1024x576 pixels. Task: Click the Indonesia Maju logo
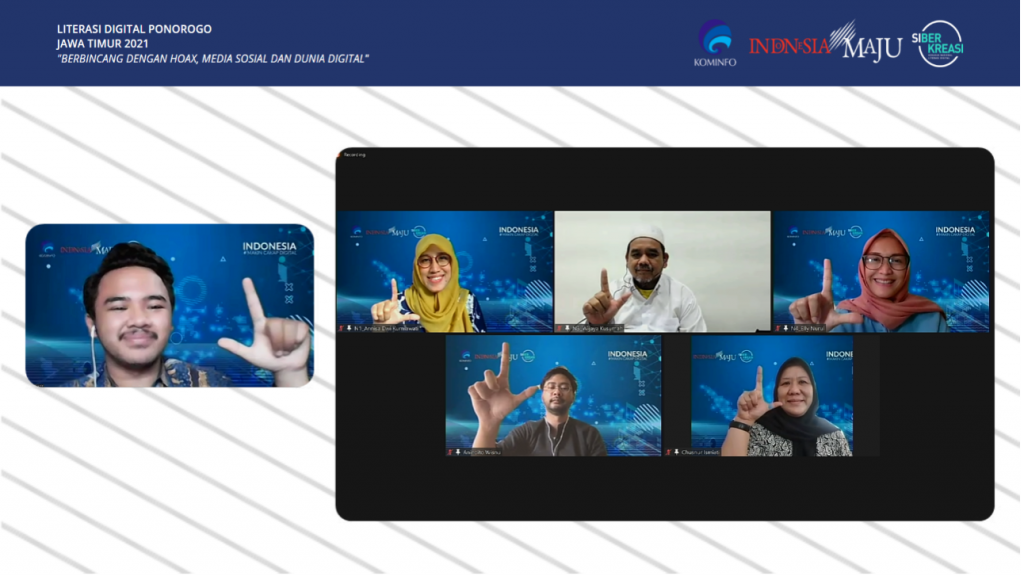pyautogui.click(x=825, y=44)
